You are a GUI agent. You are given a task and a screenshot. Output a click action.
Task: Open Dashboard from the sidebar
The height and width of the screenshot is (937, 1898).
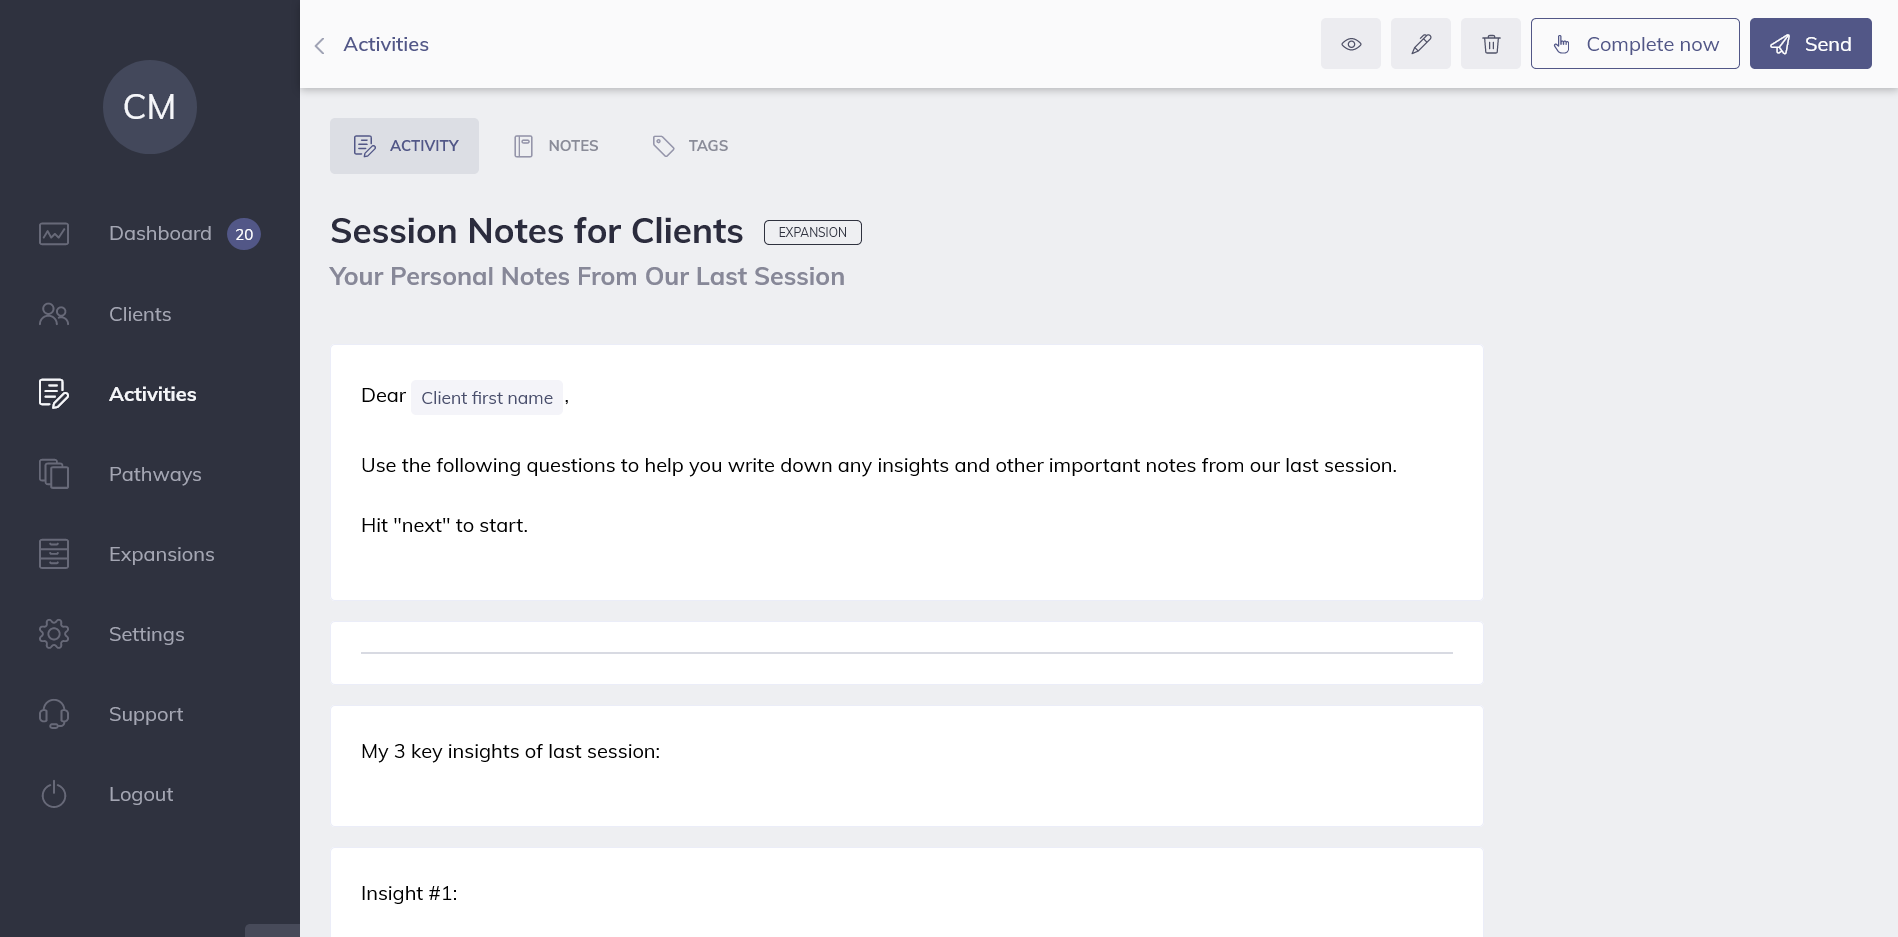[160, 234]
